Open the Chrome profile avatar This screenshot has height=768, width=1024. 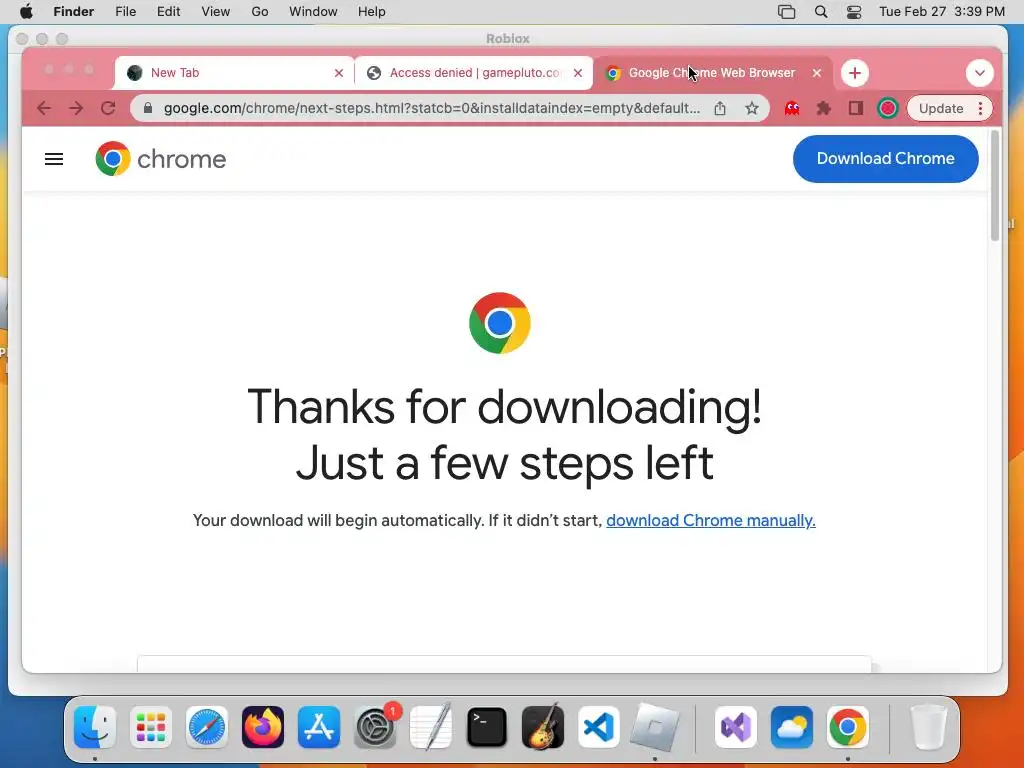click(x=888, y=108)
